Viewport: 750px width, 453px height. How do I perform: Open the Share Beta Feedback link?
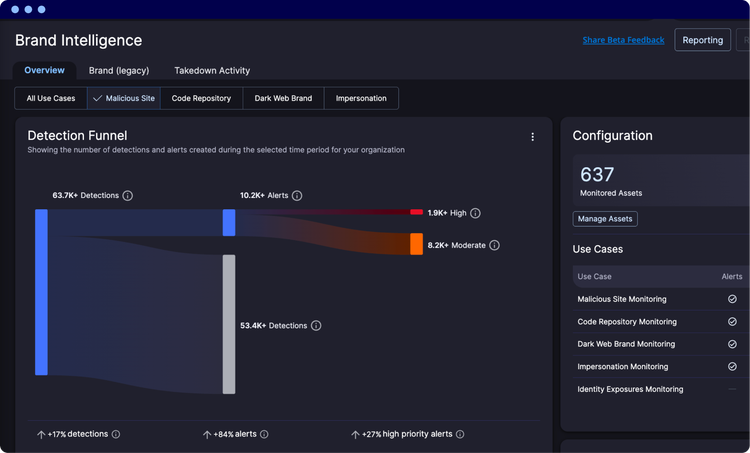623,40
